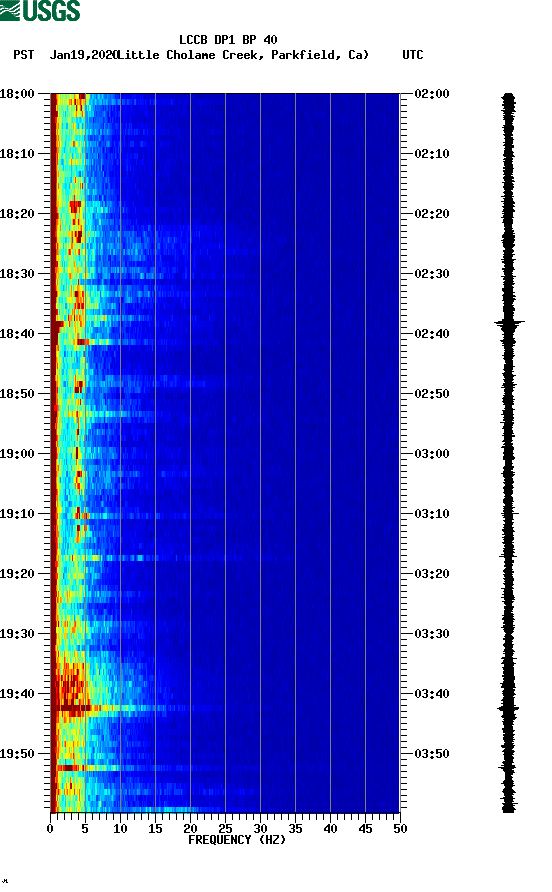Click the Little Cholame Creek, Parkfield, Ca location text
Image resolution: width=552 pixels, height=892 pixels.
click(244, 55)
